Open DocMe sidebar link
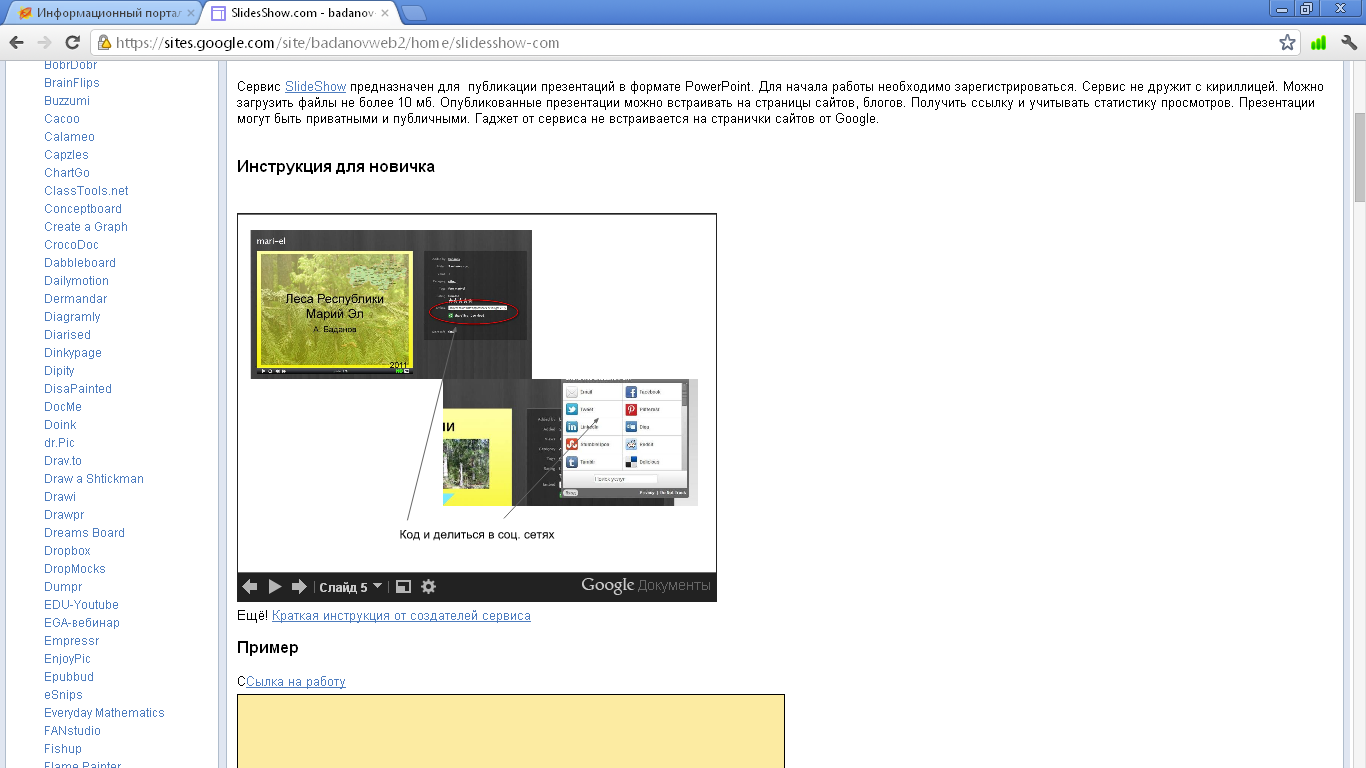1366x768 pixels. point(63,407)
